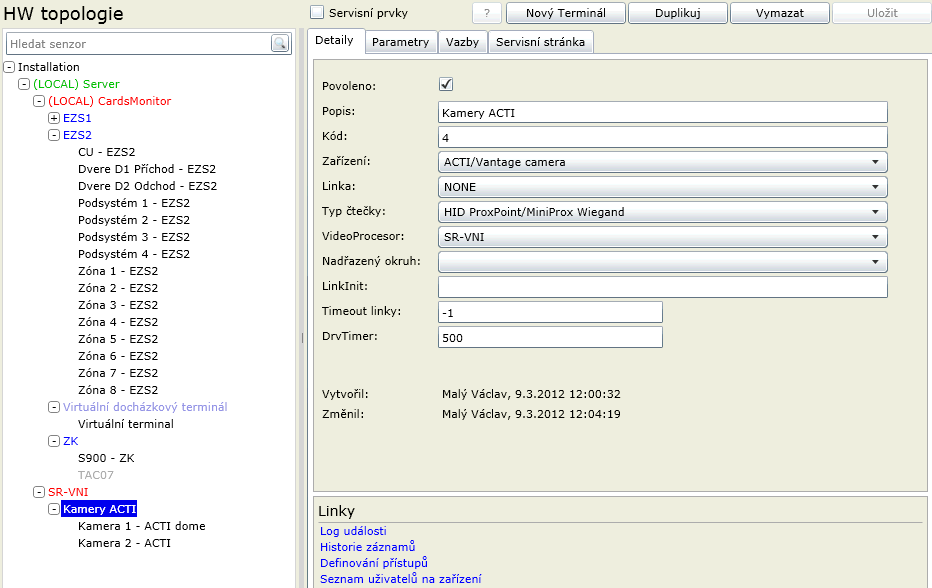Open the Log události link
Viewport: 932px width, 588px height.
pyautogui.click(x=353, y=531)
